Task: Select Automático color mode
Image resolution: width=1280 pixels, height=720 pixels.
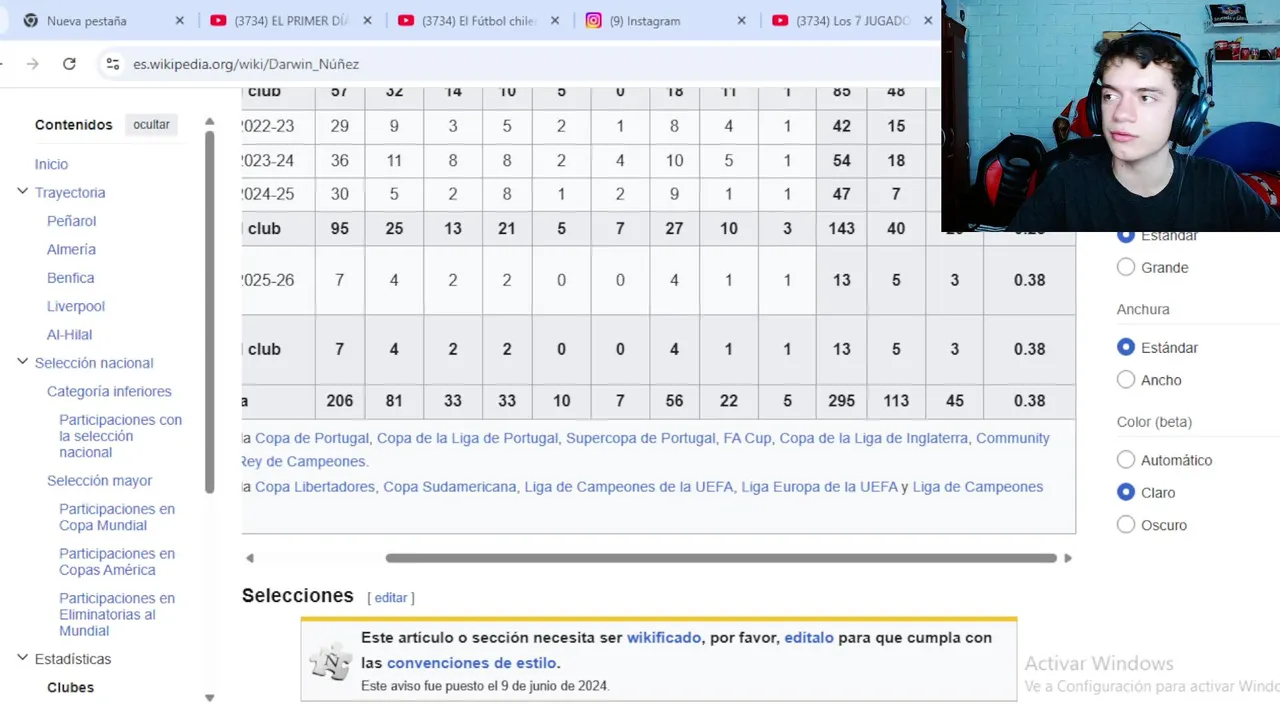Action: 1126,460
